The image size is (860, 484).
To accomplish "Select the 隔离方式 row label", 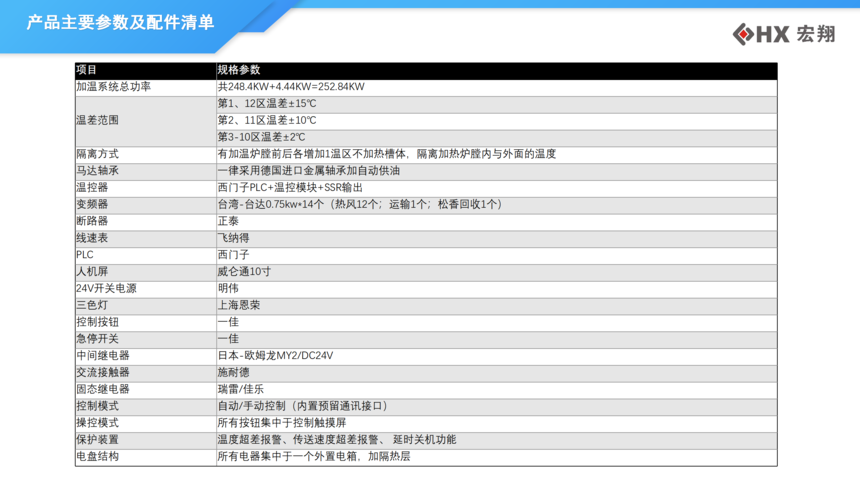I will 98,154.
